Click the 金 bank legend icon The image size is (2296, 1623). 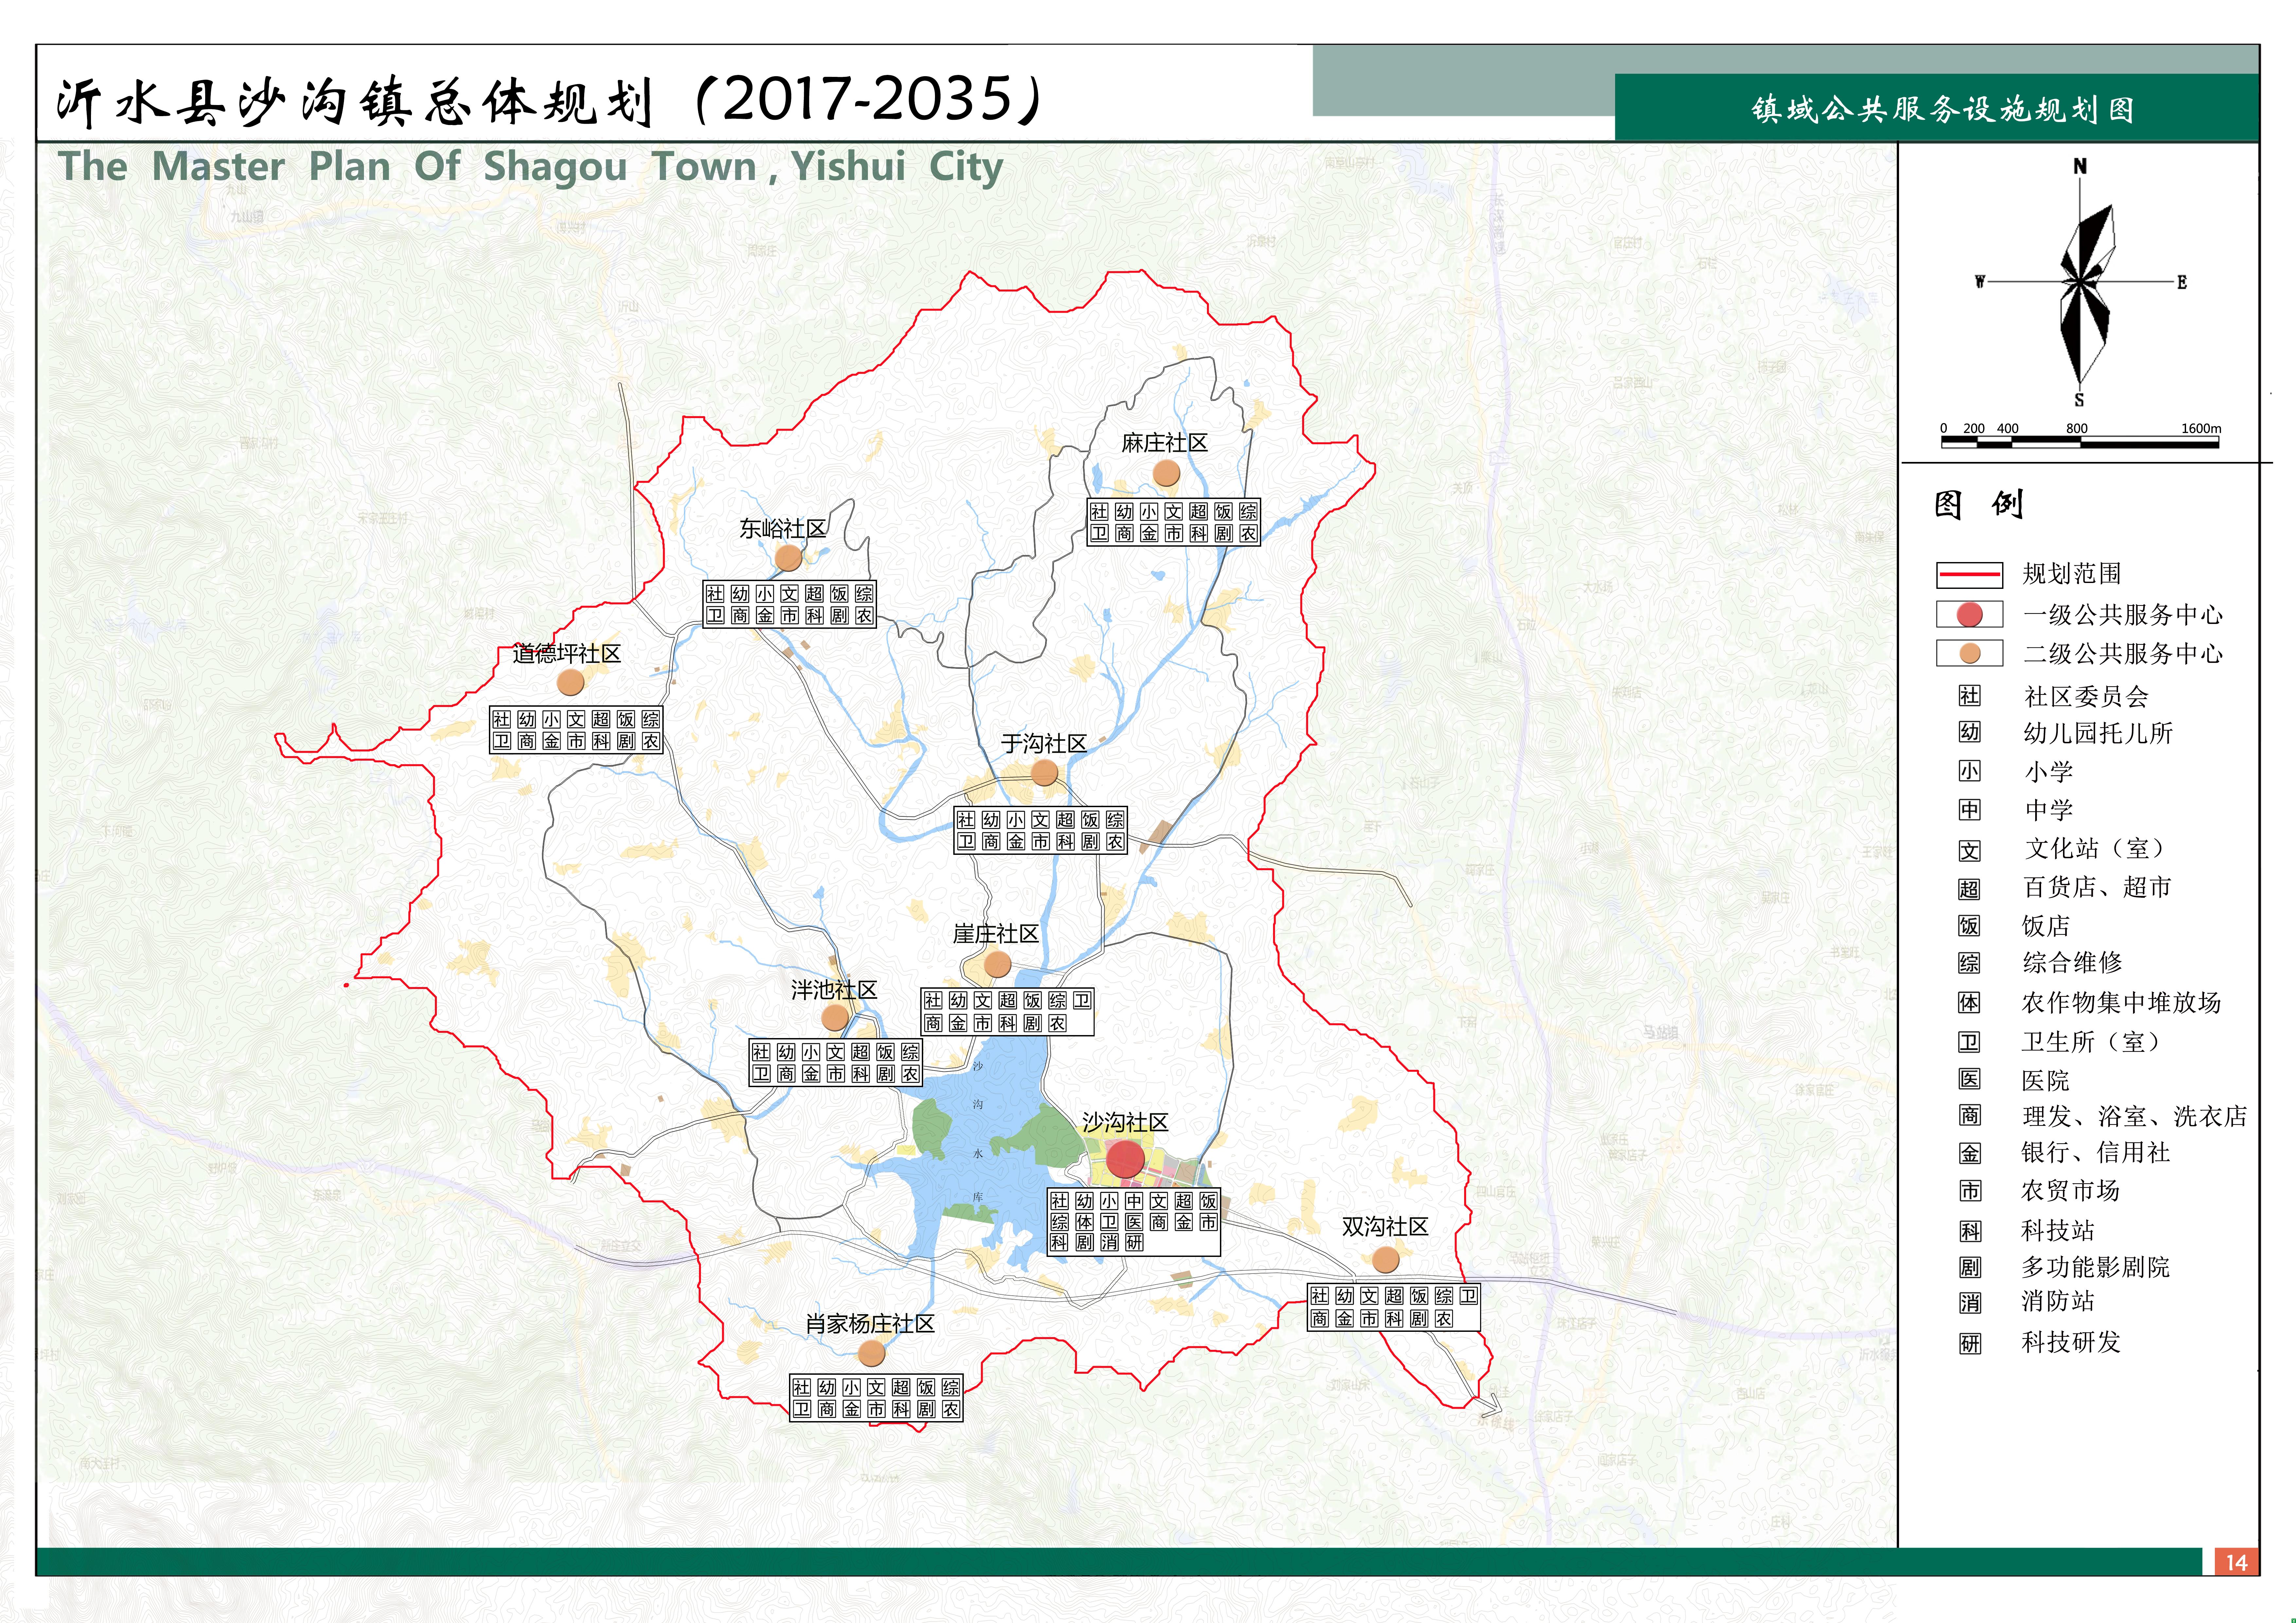1969,1153
